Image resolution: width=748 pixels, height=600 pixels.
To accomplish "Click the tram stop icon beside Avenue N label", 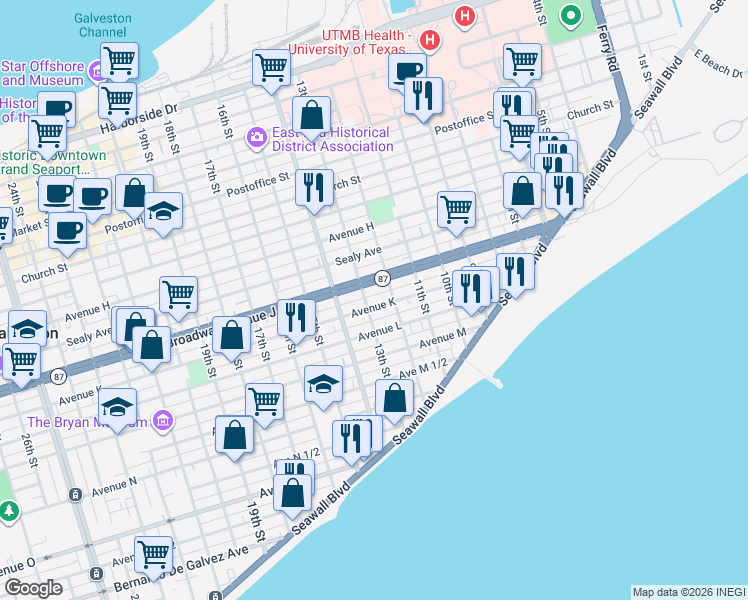I will pos(75,495).
